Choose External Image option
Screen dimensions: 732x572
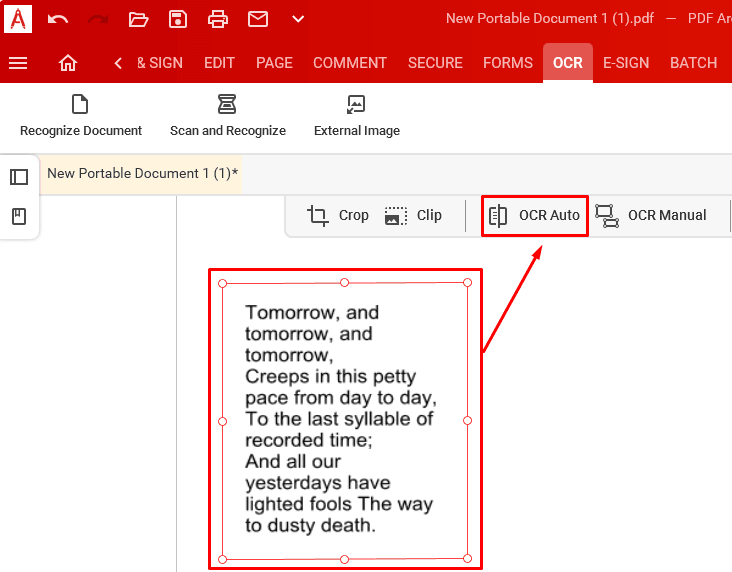click(x=356, y=116)
